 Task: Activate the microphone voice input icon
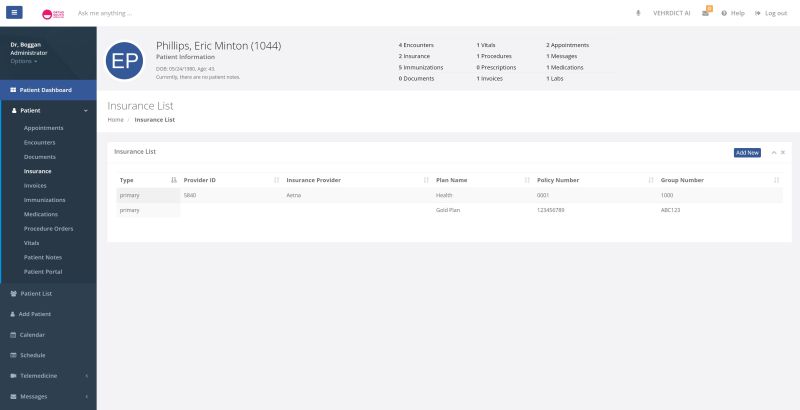pos(638,13)
